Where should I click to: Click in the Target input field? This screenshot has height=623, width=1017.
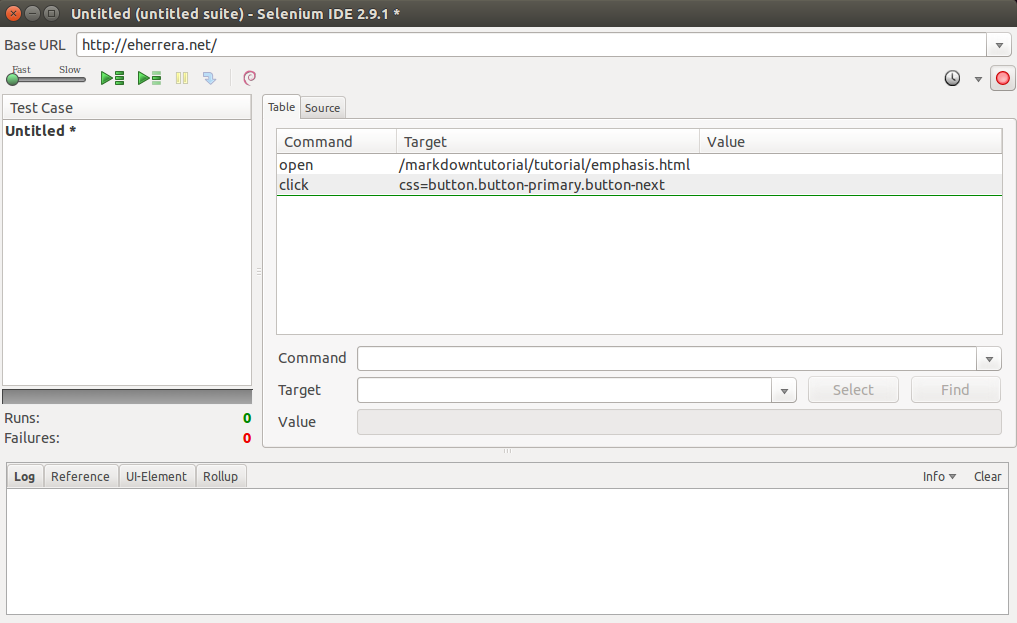[564, 390]
